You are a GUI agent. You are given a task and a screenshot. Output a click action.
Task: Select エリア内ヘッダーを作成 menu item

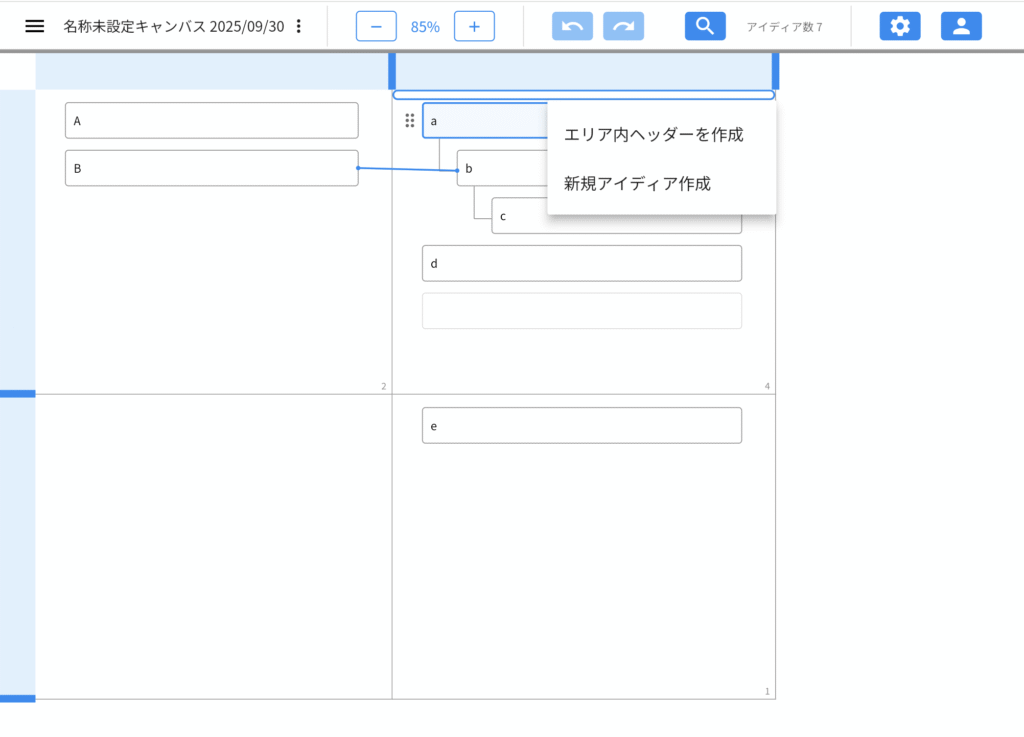pyautogui.click(x=654, y=134)
